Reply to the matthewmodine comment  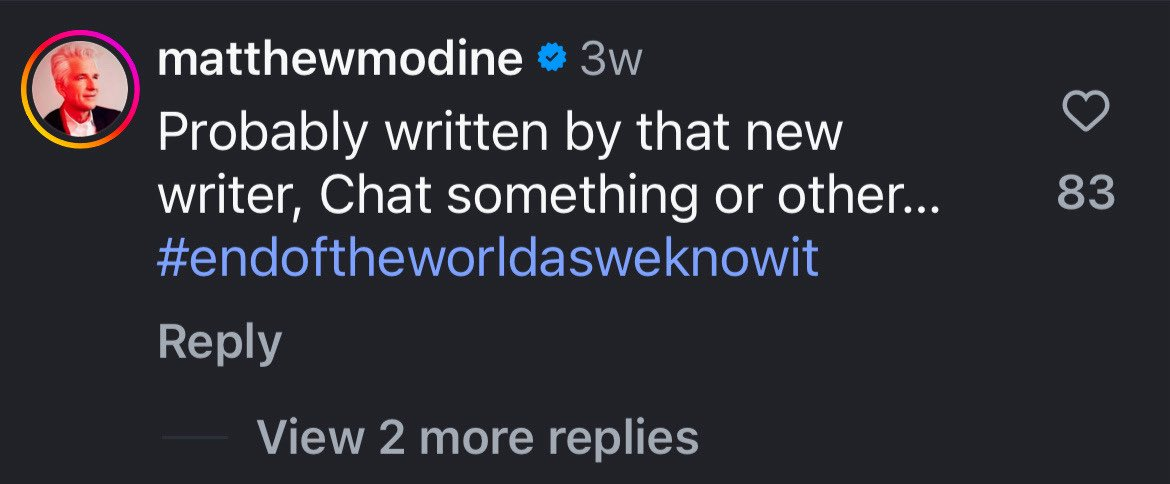(219, 343)
